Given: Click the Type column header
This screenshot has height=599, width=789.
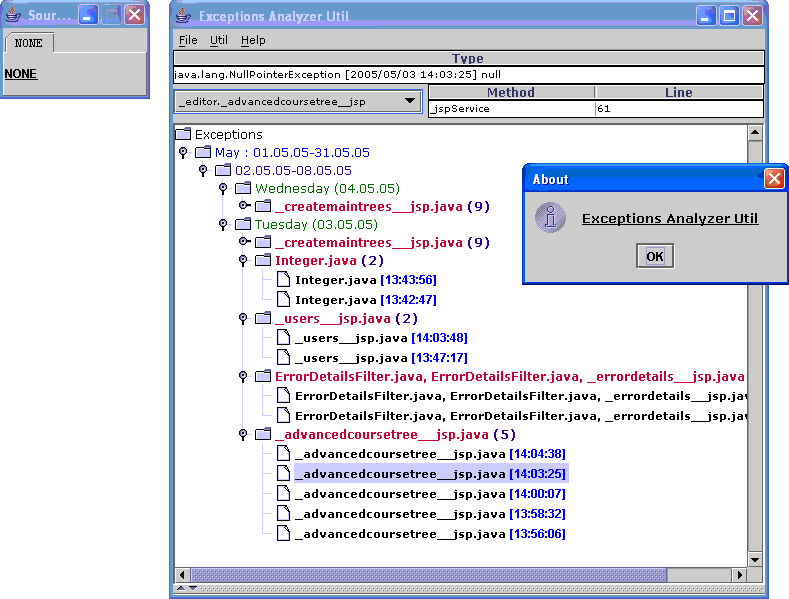Looking at the screenshot, I should coord(468,58).
